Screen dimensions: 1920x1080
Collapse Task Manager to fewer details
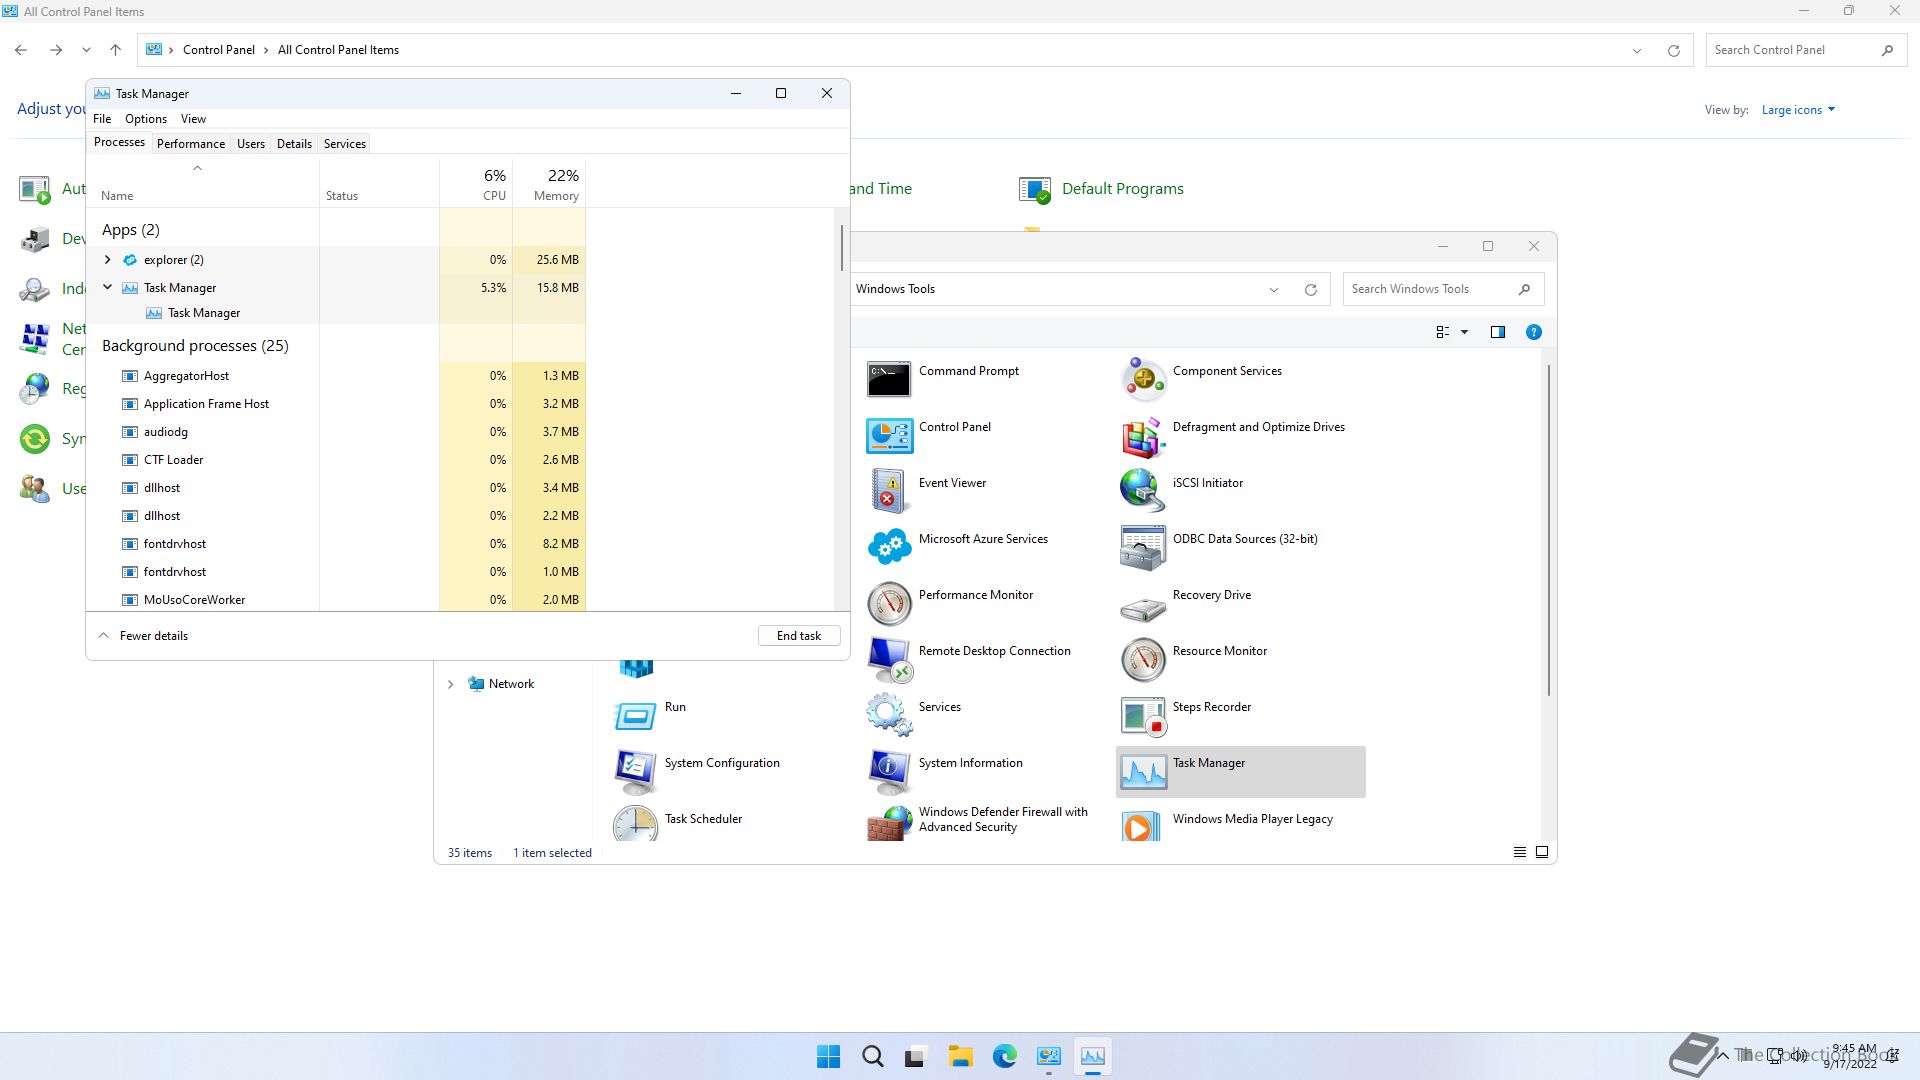[x=143, y=636]
